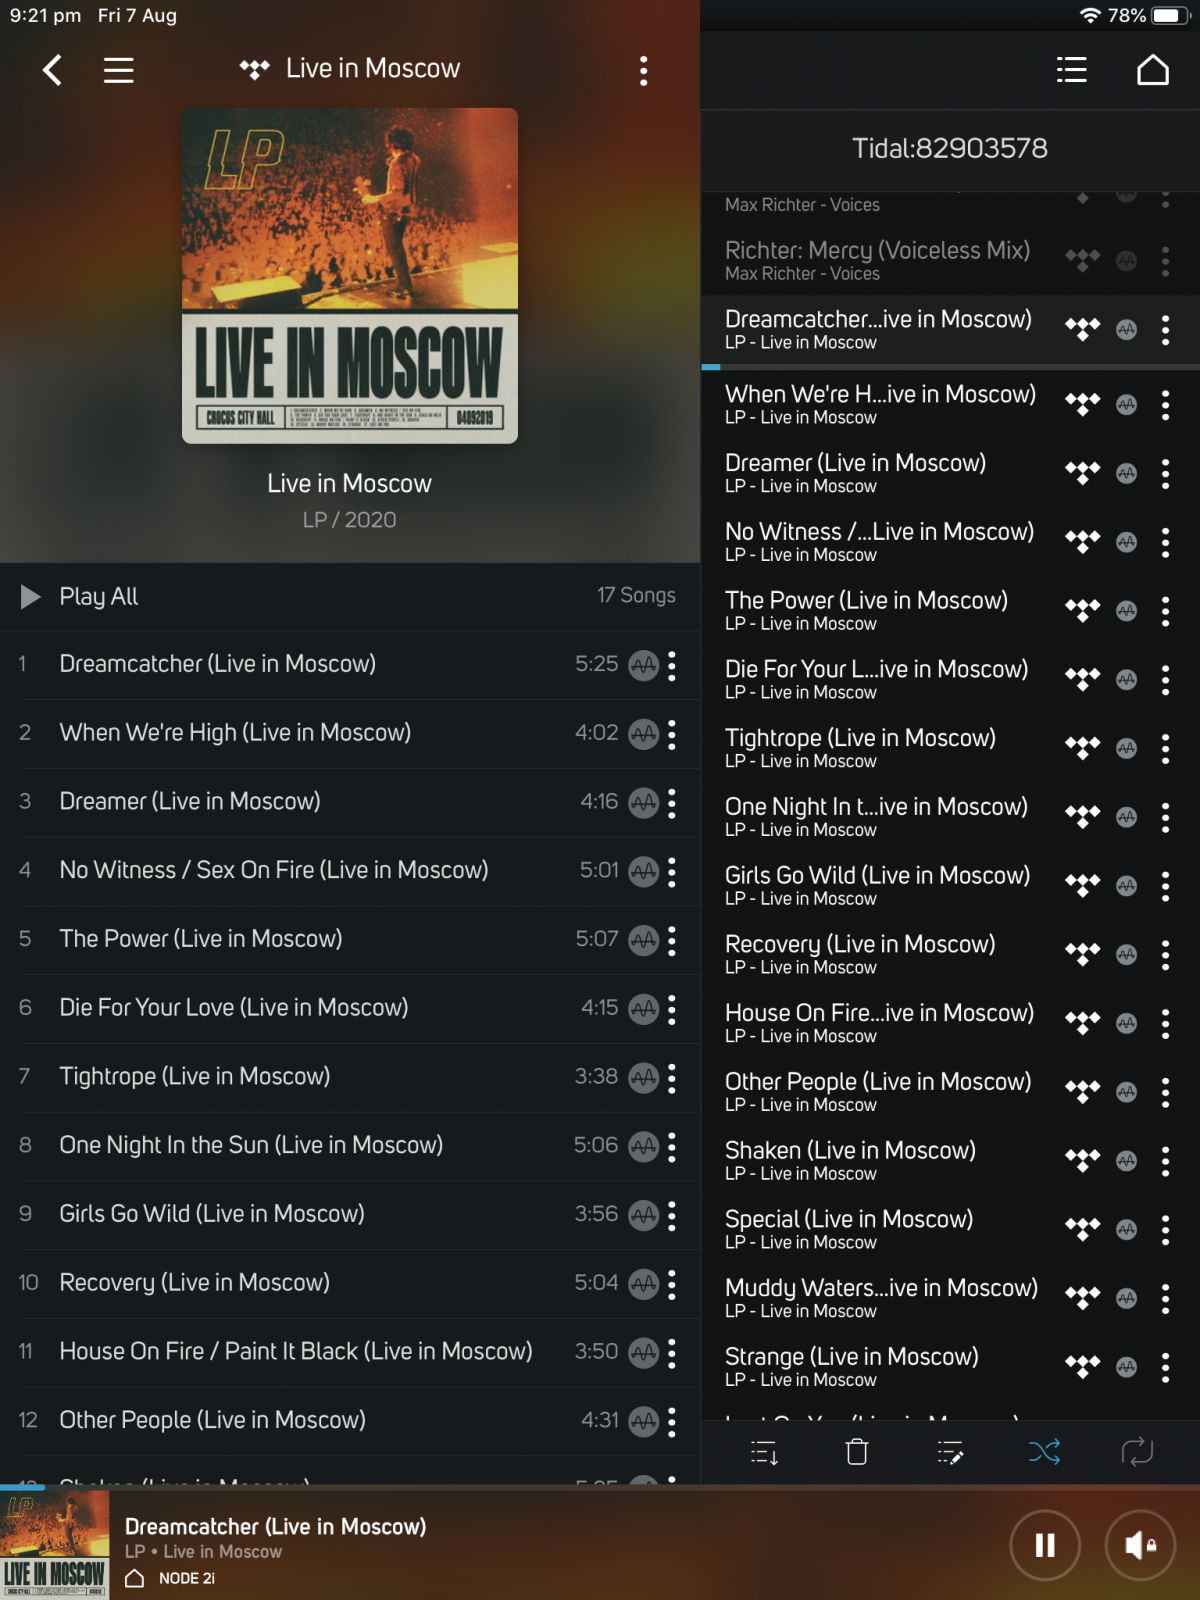Tap the quality badge beside Other People in queue
This screenshot has height=1600, width=1200.
click(x=1127, y=1092)
